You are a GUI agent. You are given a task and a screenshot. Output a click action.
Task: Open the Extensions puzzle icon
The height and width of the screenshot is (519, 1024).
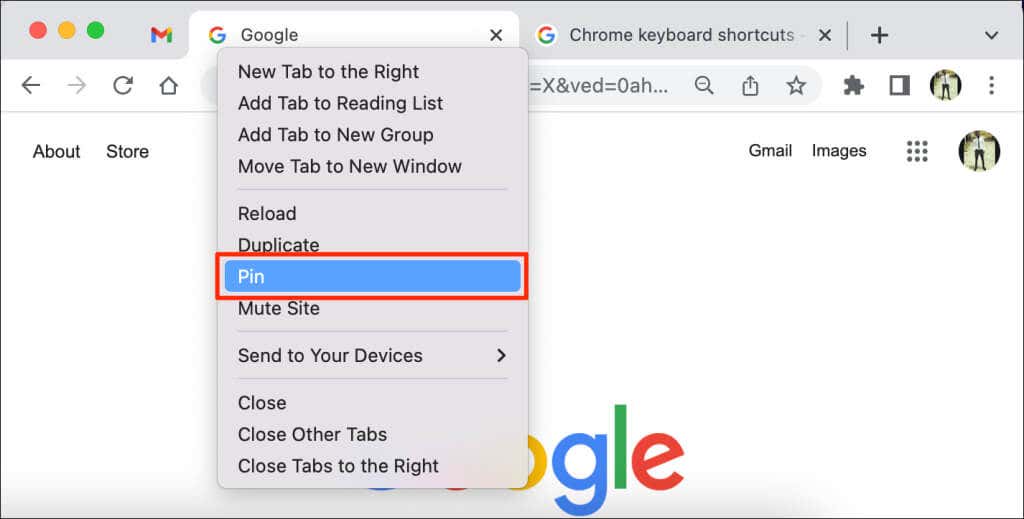point(854,86)
